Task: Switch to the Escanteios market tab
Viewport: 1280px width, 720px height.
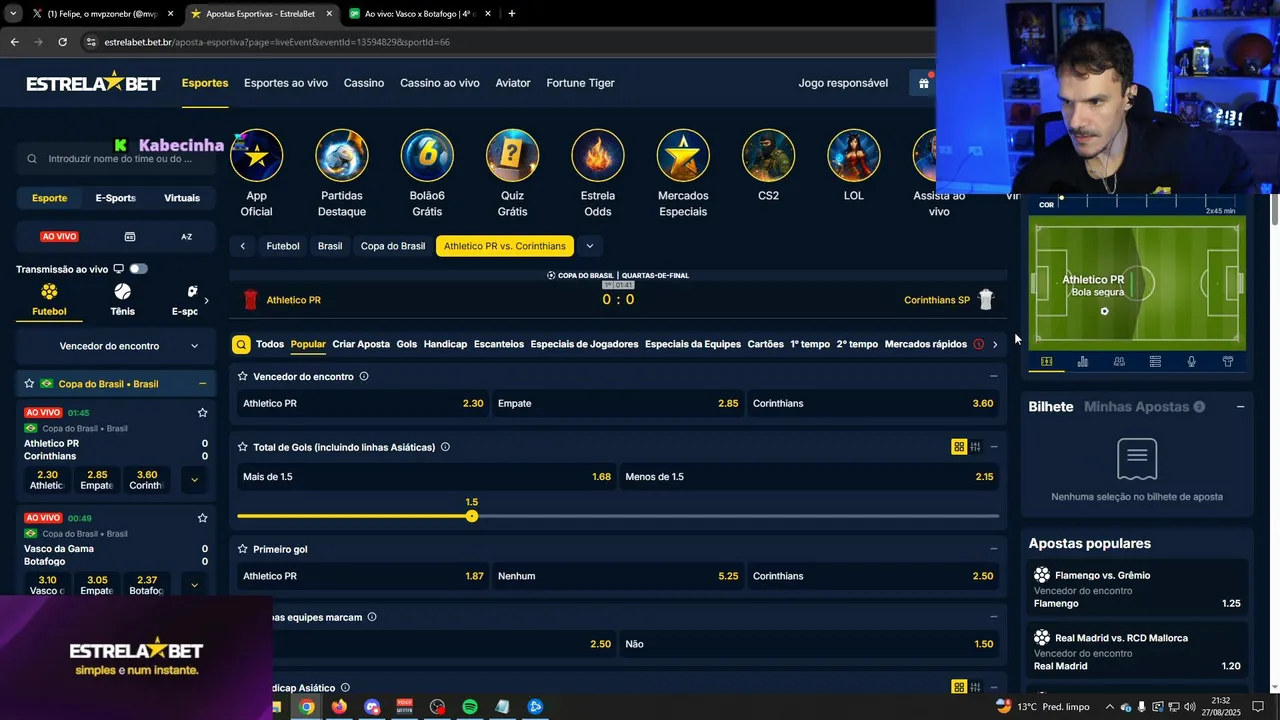Action: (x=499, y=344)
